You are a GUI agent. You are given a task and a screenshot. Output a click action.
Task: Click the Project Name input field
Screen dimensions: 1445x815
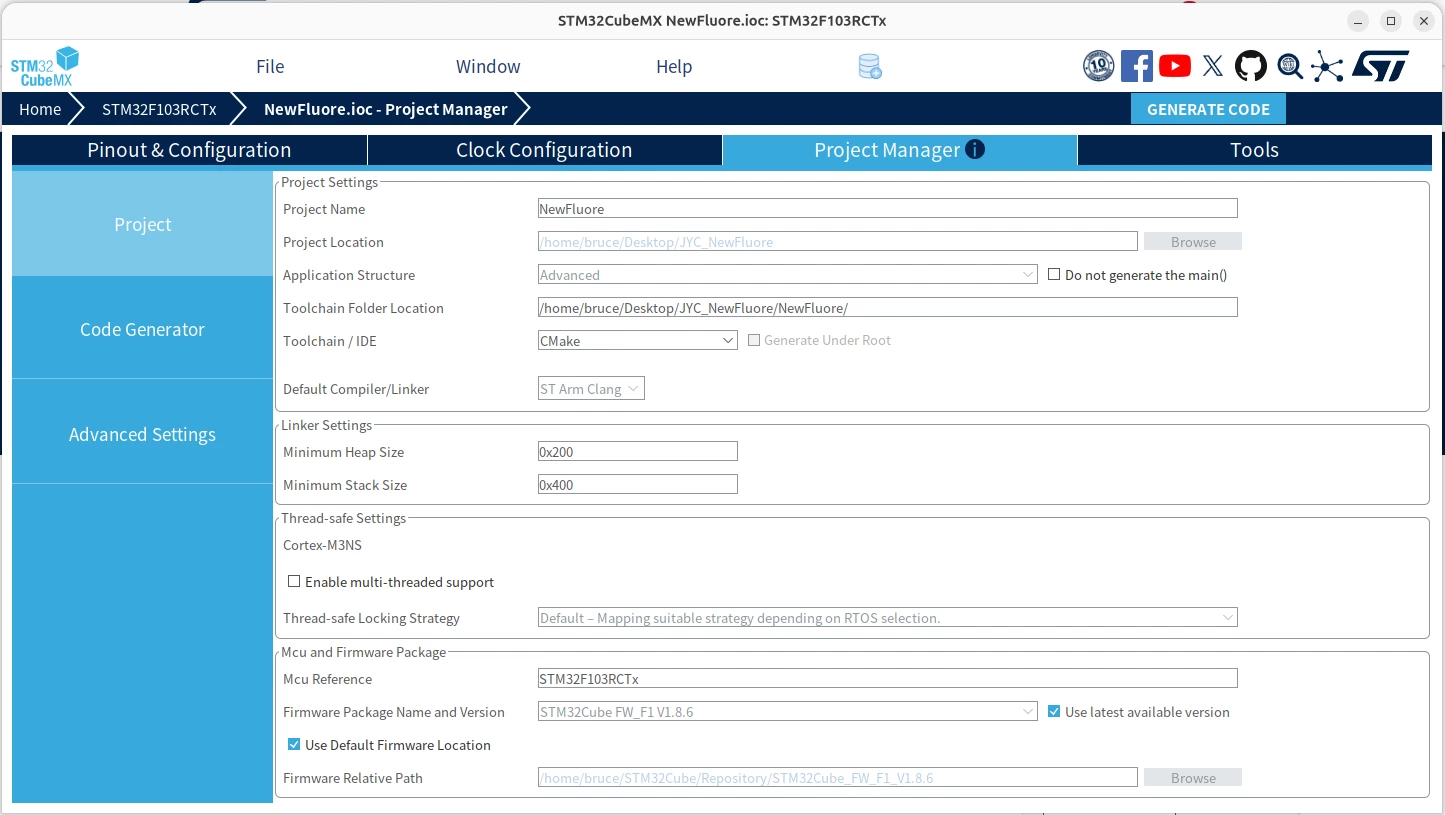888,209
